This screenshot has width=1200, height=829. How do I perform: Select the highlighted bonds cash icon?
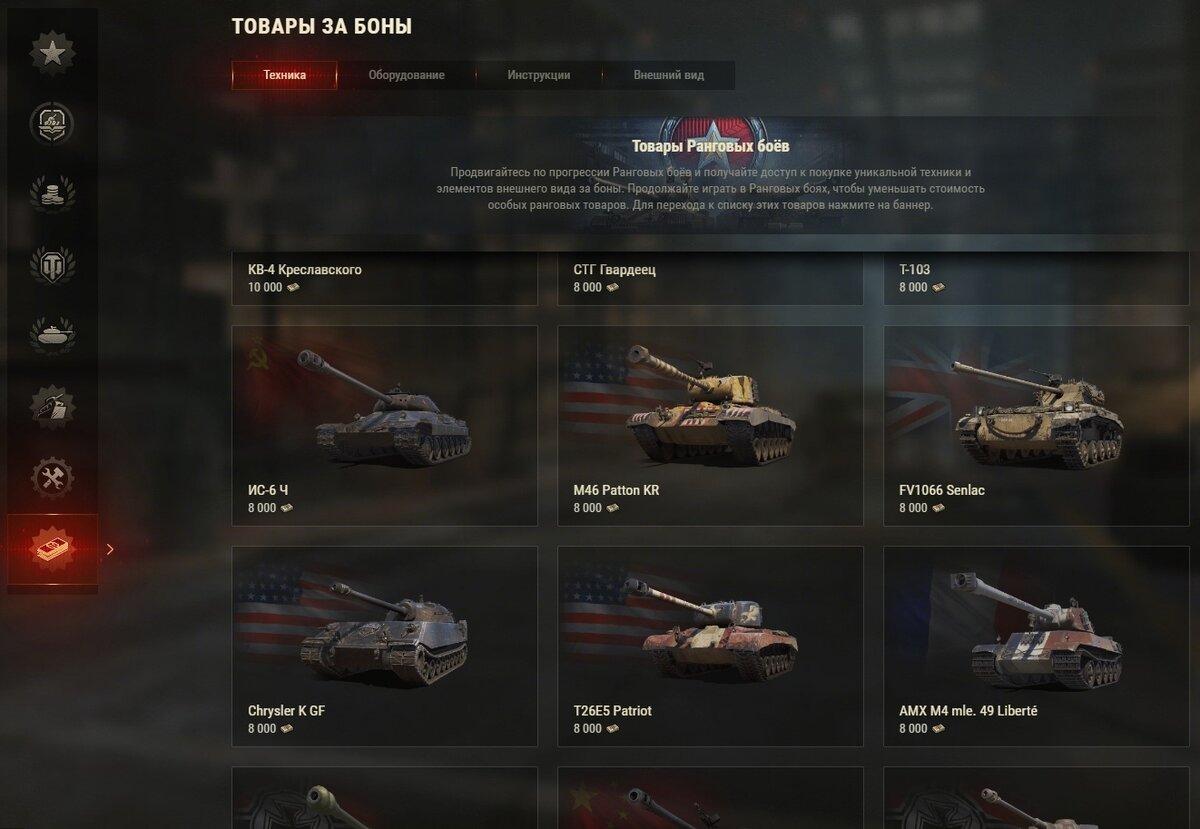pos(52,549)
